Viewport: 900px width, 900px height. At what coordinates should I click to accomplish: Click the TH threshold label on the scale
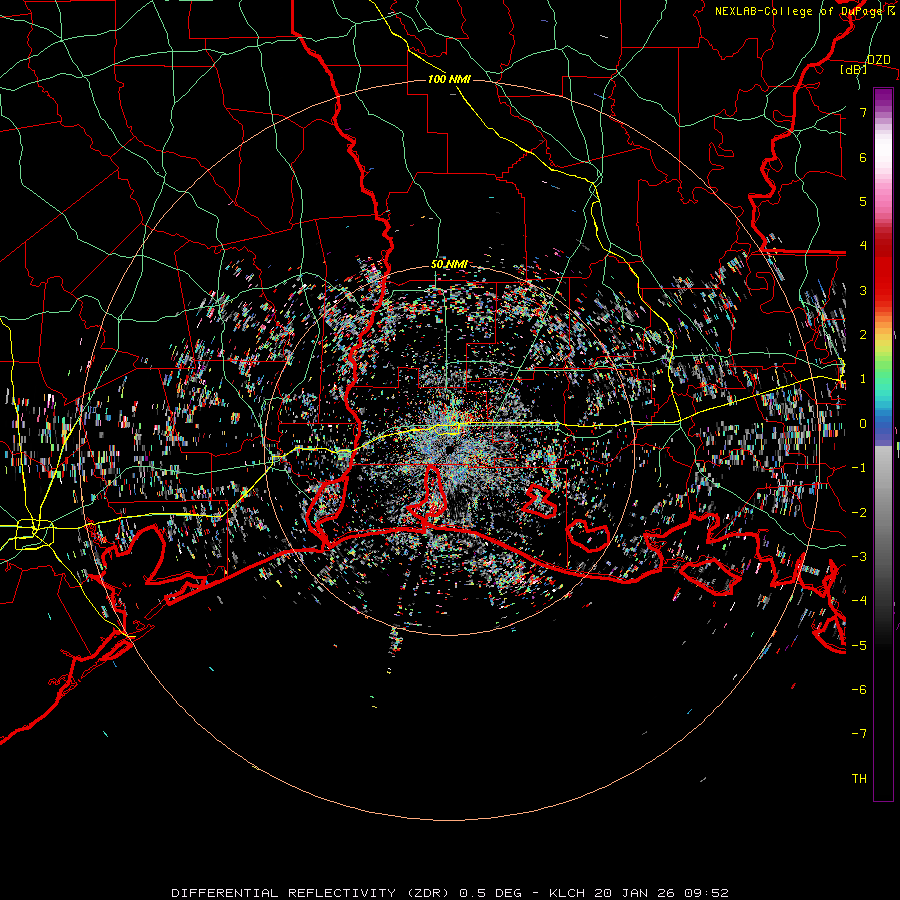(x=859, y=779)
